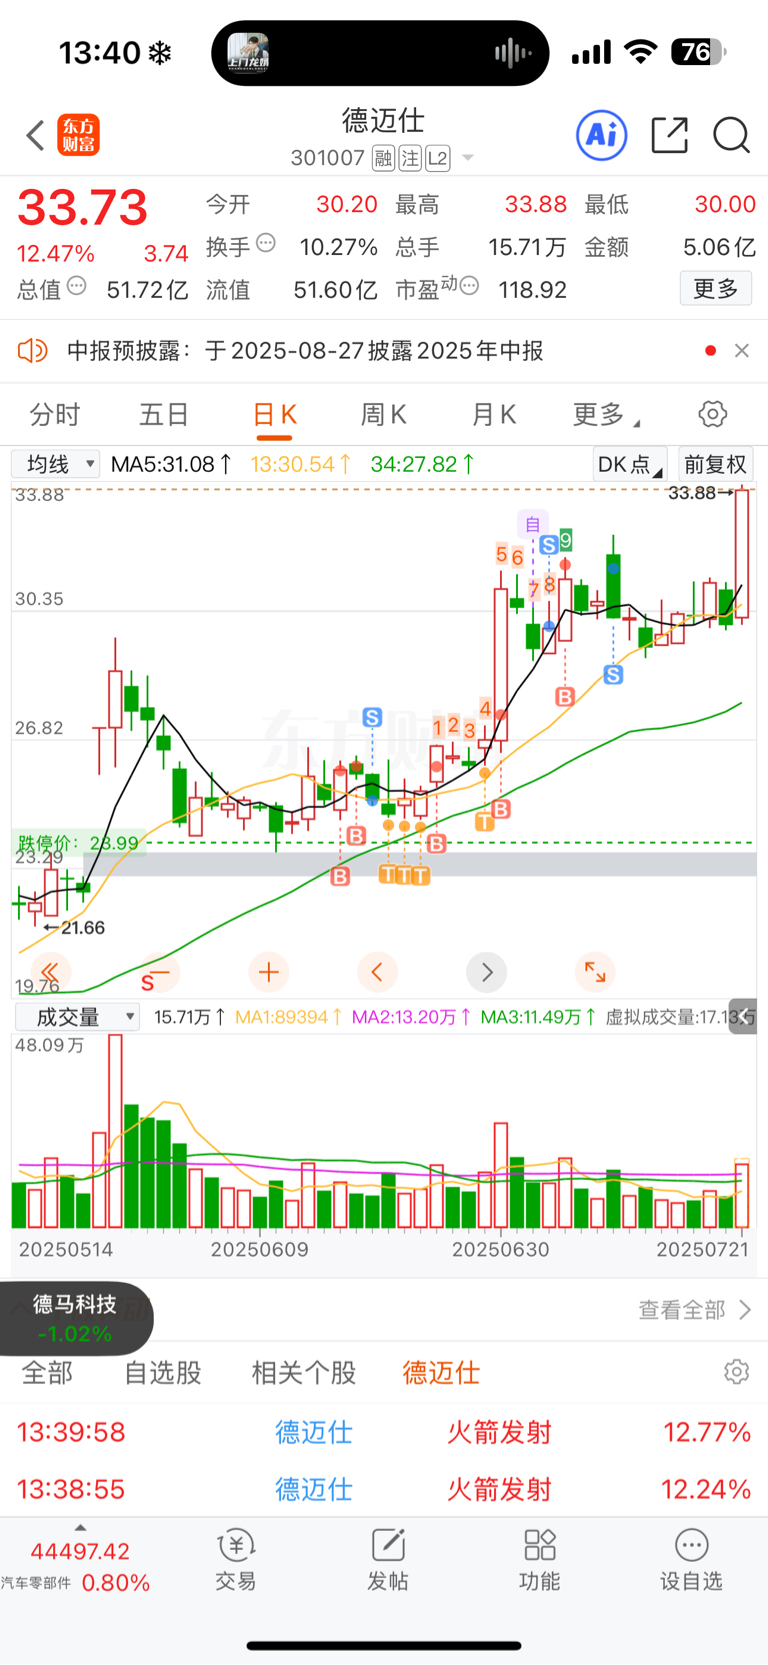Screen dimensions: 768x1665
Task: Open the 设自选 watchlist icon
Action: [x=691, y=1559]
